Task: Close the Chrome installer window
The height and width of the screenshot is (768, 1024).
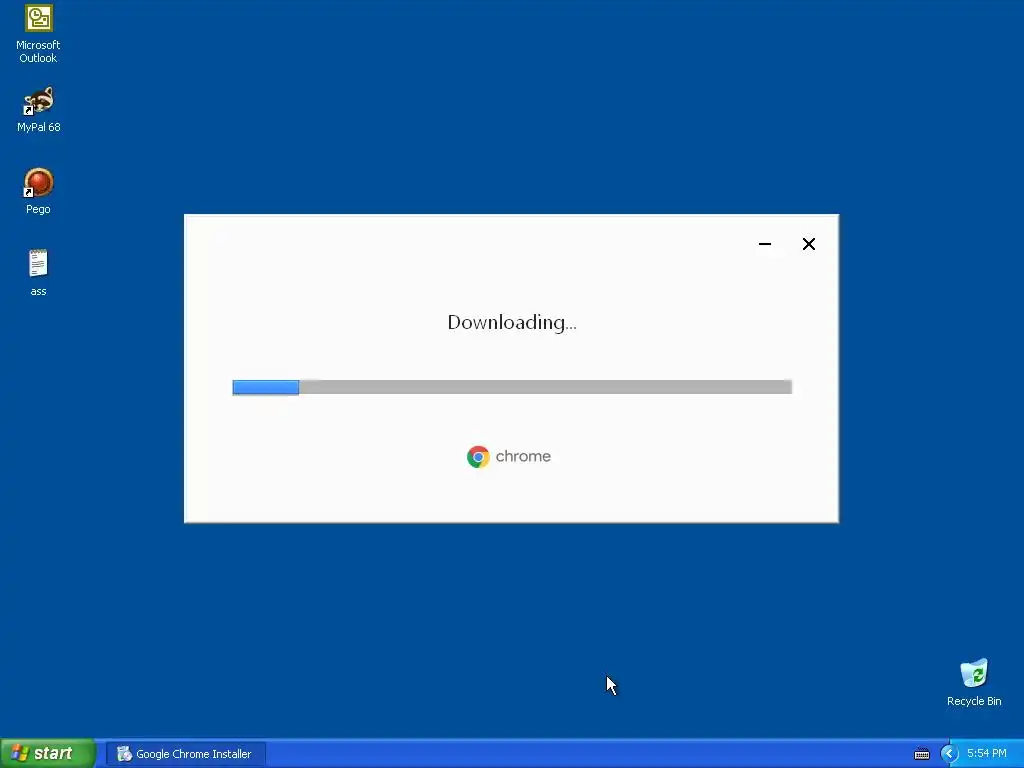Action: (808, 244)
